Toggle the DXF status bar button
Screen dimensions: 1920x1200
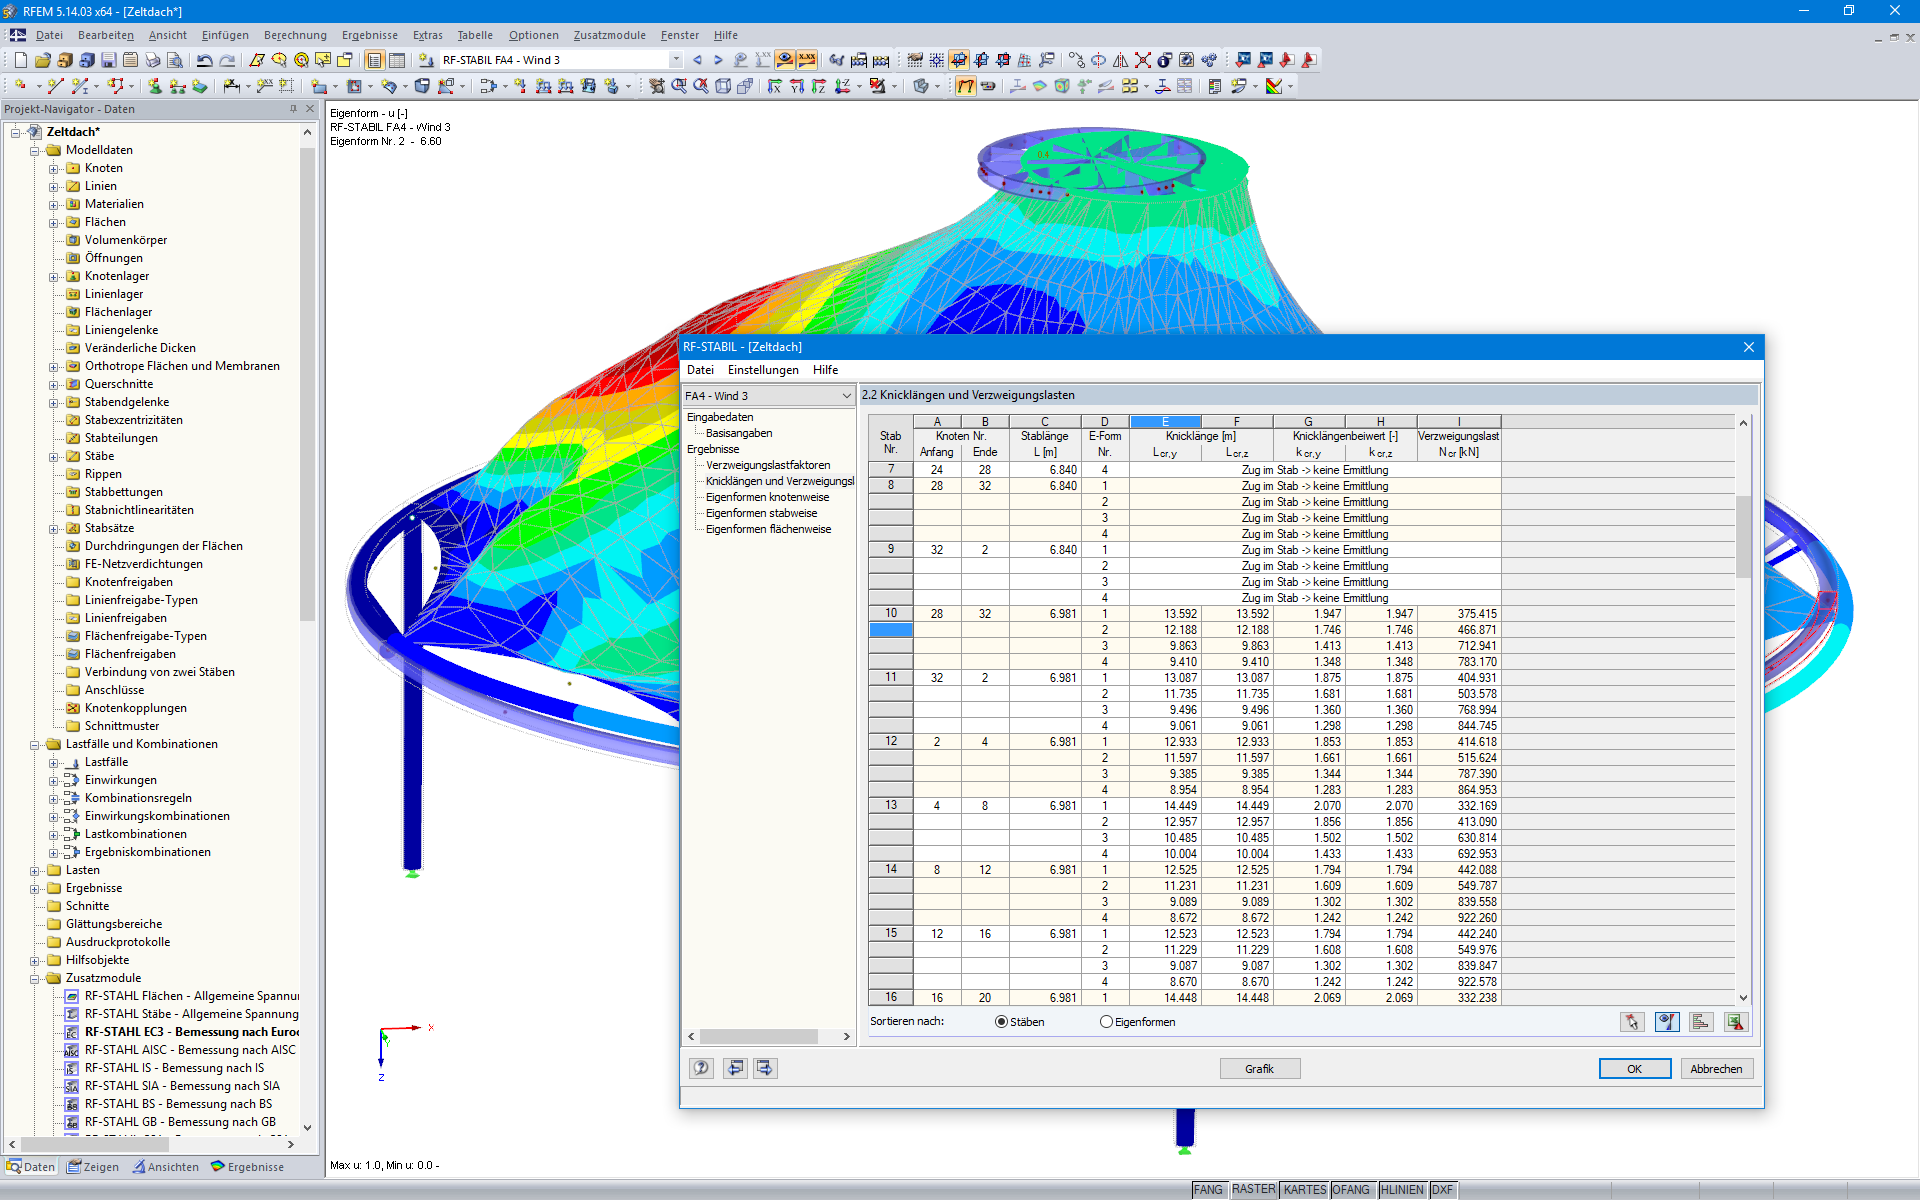tap(1442, 1190)
